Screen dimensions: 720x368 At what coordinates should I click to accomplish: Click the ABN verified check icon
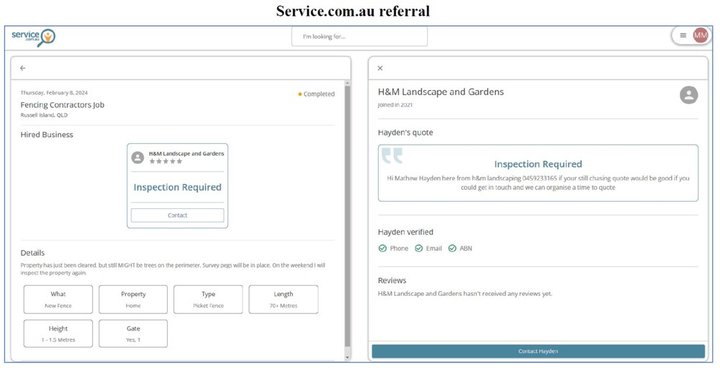tap(452, 248)
